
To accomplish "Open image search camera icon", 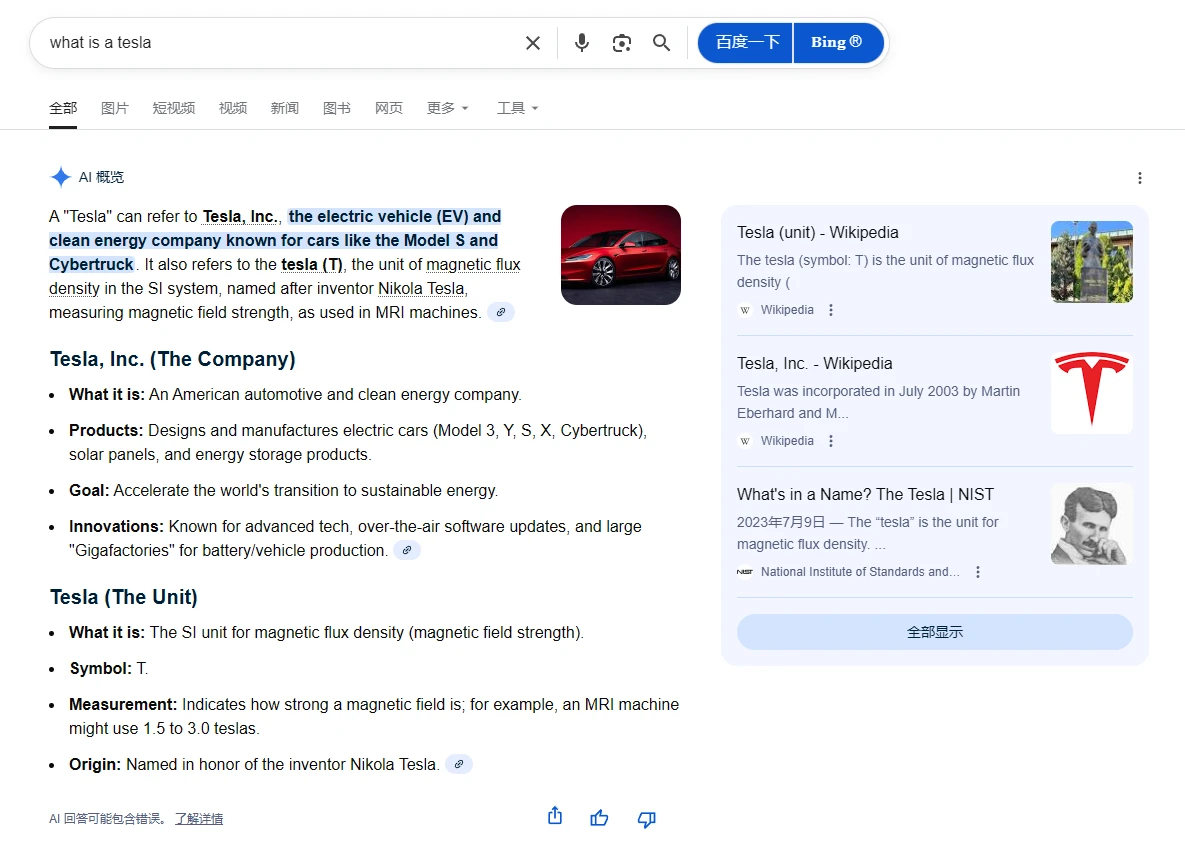I will pos(622,43).
